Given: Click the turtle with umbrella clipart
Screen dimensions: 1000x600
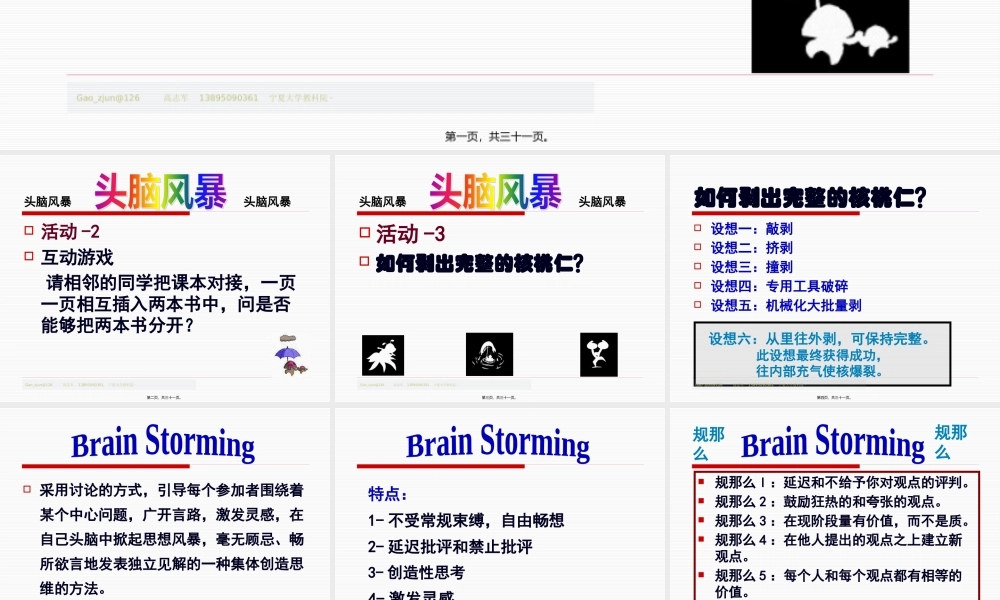Looking at the screenshot, I should point(291,355).
